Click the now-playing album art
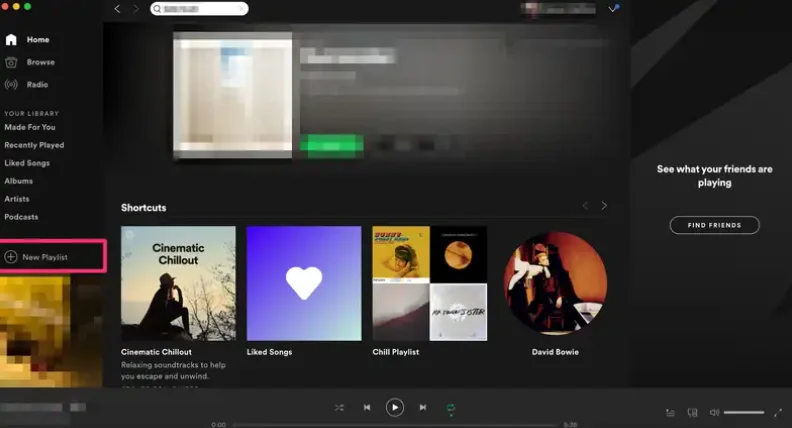 (x=51, y=331)
